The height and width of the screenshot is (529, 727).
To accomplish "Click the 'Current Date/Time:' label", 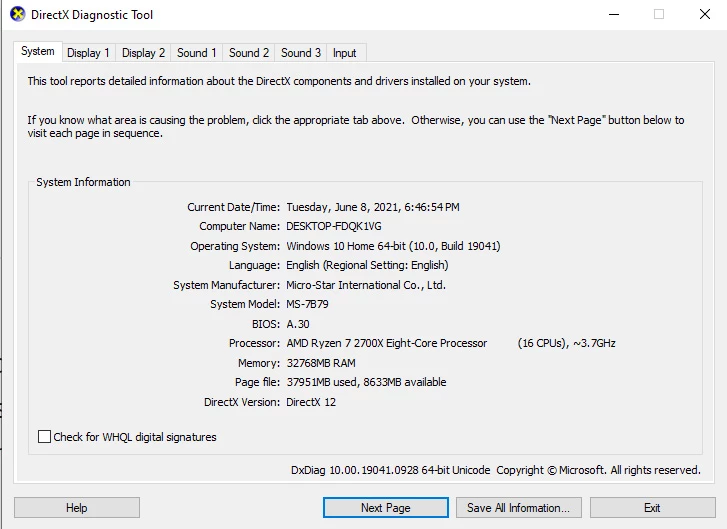I will pos(234,207).
